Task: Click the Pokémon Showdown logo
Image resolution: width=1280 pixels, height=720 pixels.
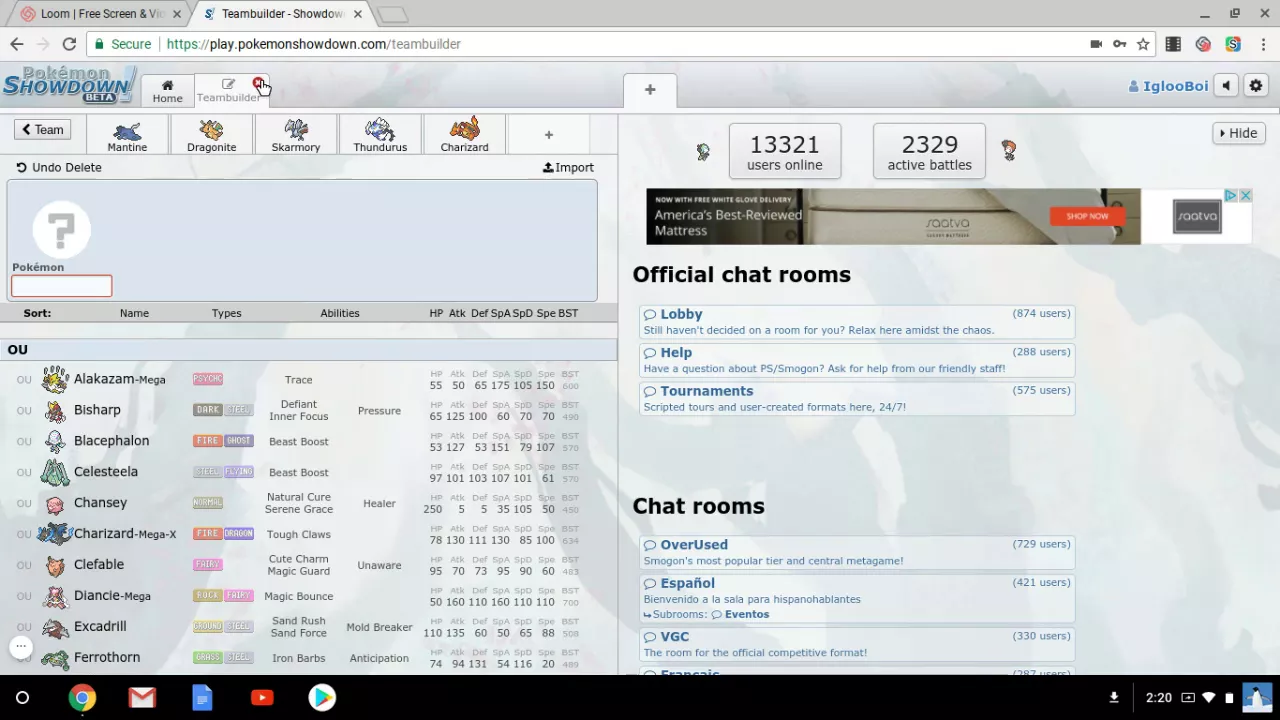Action: coord(68,85)
